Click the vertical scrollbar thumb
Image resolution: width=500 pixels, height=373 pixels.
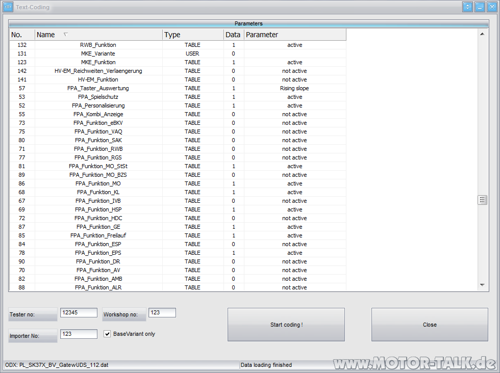click(x=482, y=200)
